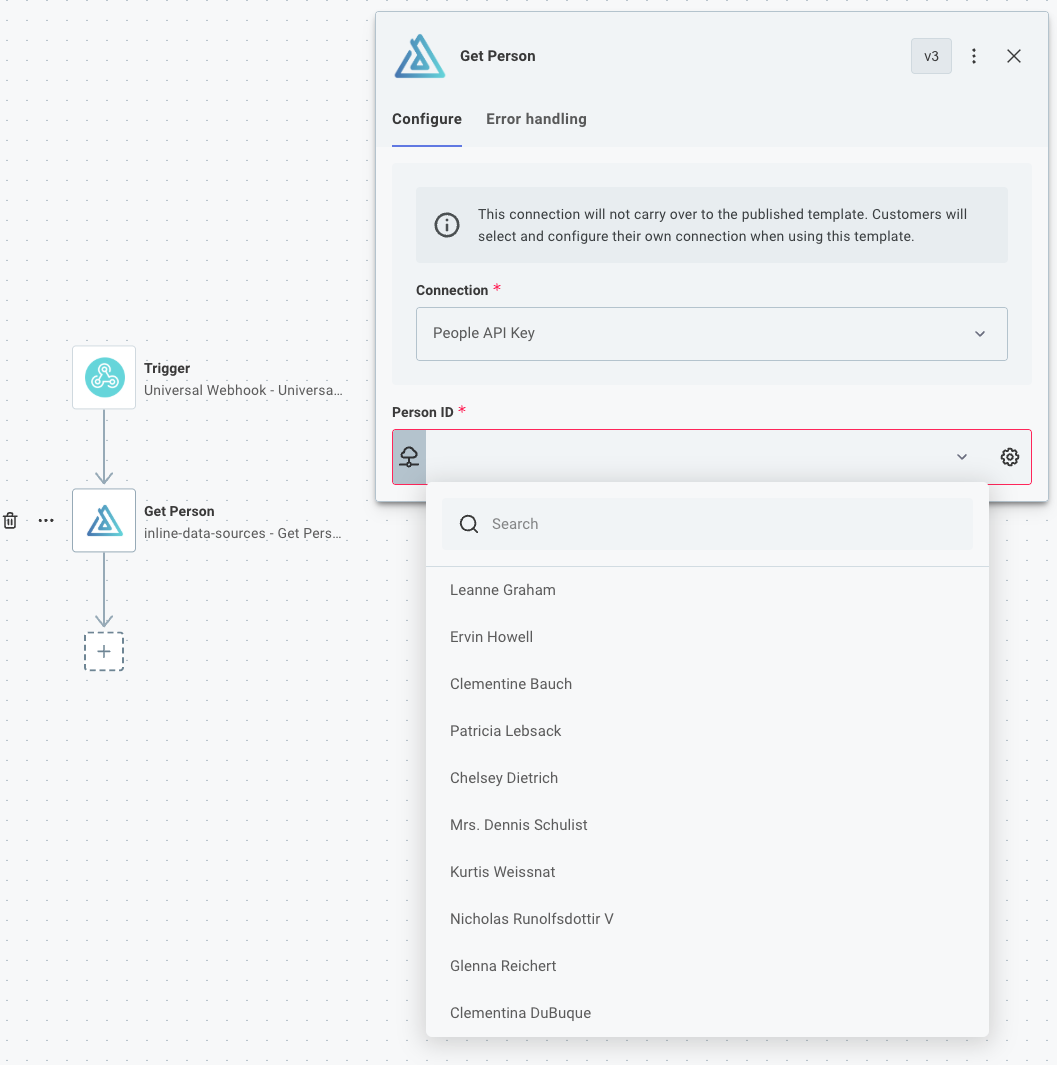Click the plus icon to add a new step

click(104, 651)
